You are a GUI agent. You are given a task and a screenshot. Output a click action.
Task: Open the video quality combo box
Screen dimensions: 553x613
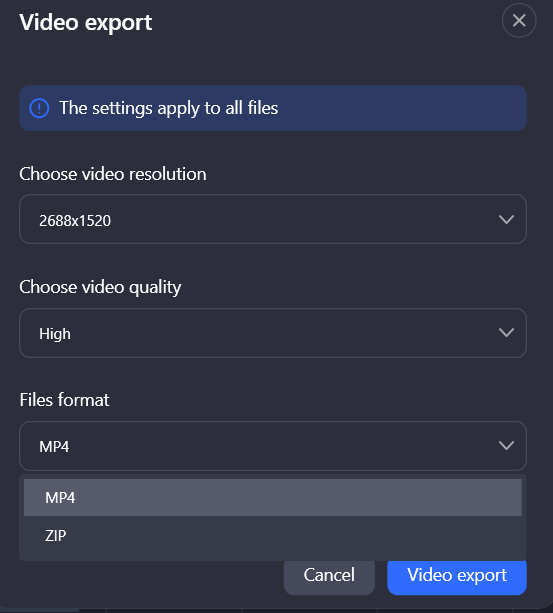click(x=273, y=333)
